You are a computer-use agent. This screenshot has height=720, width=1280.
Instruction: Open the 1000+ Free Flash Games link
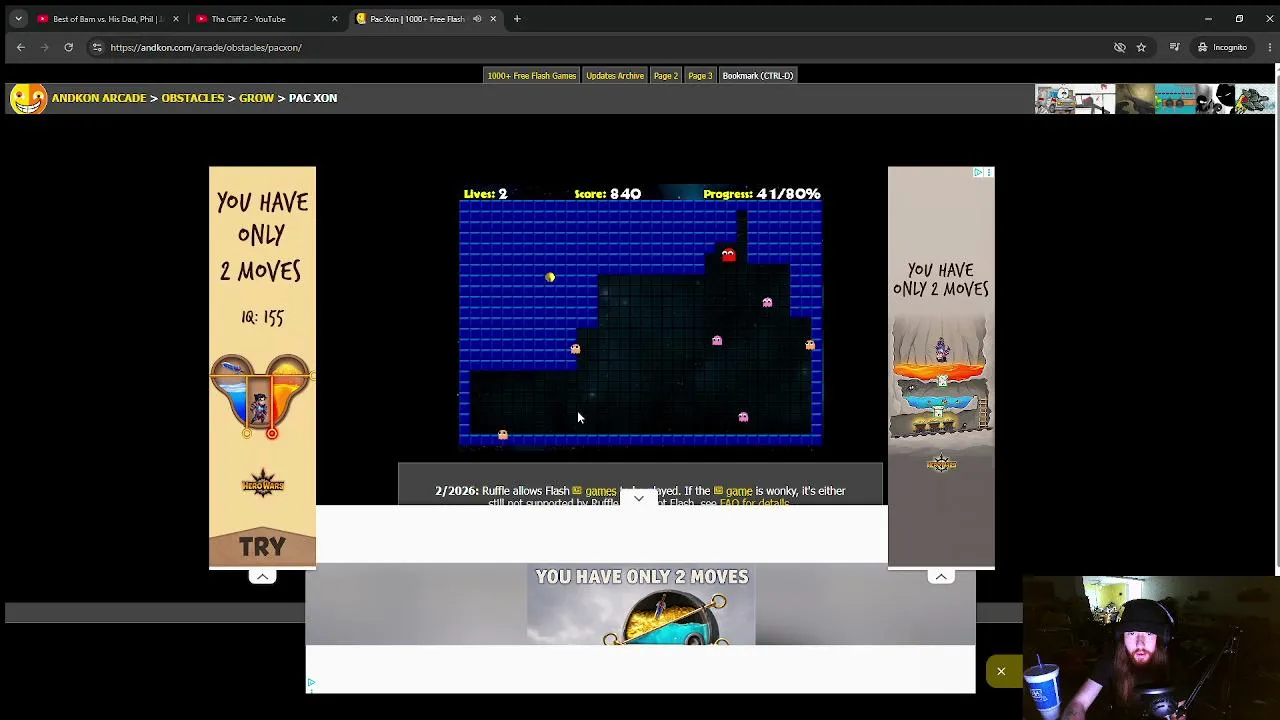point(532,76)
